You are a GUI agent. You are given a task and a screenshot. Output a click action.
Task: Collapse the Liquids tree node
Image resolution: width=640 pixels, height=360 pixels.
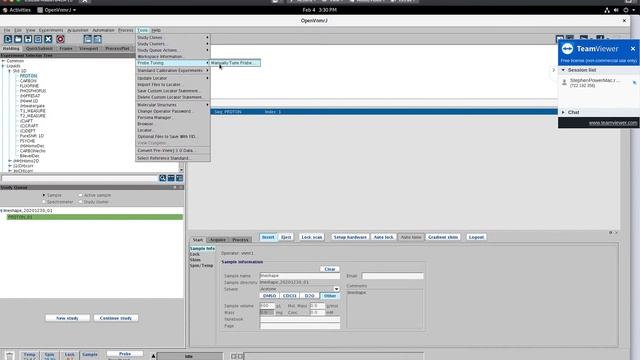point(3,66)
